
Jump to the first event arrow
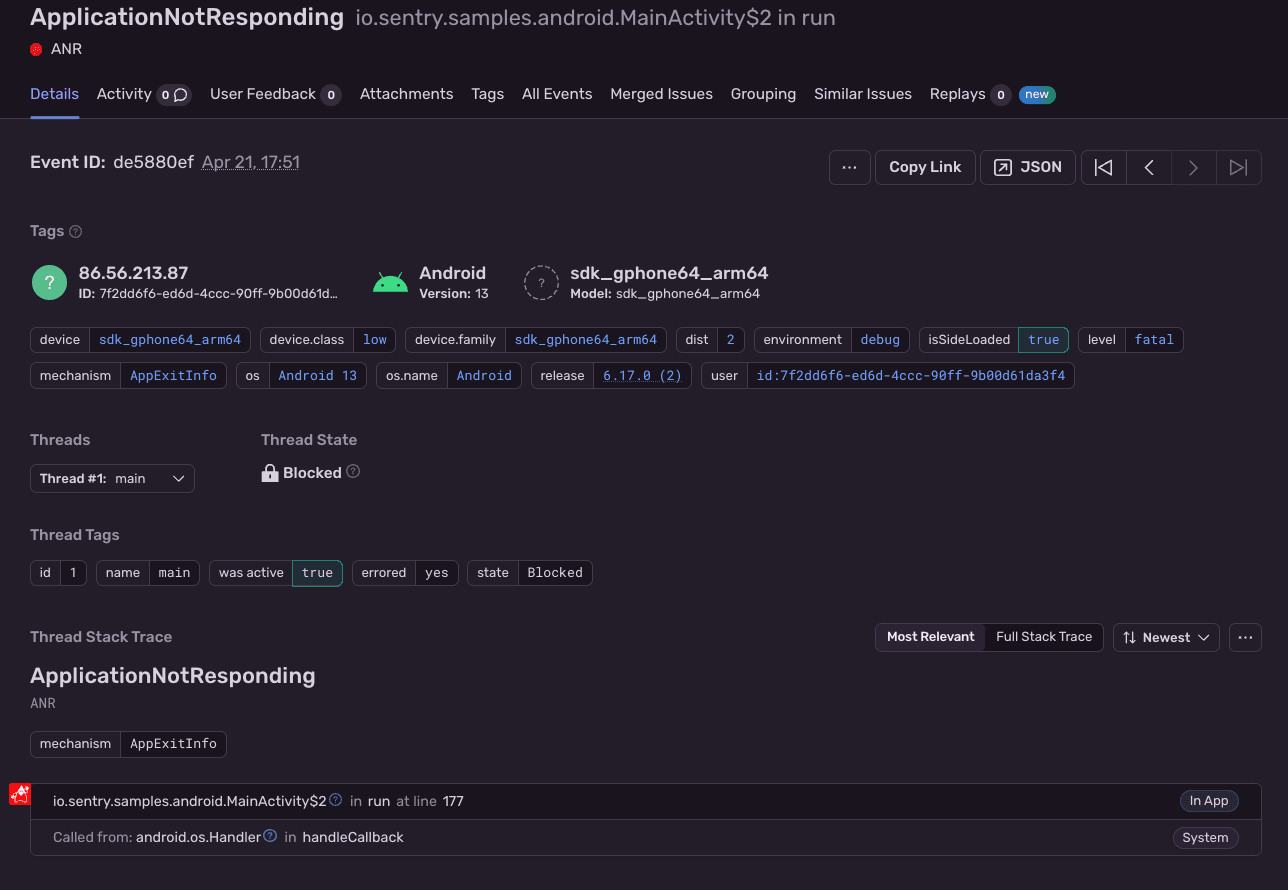click(x=1103, y=167)
